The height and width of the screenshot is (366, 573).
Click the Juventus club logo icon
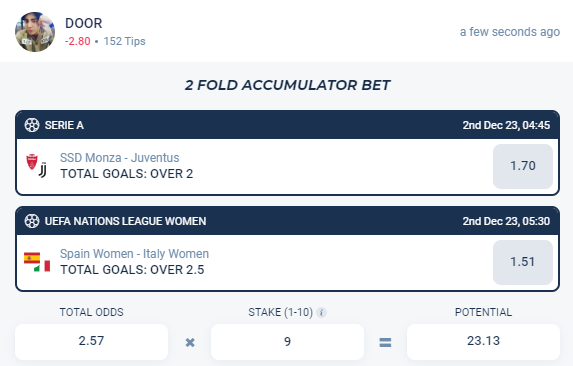pyautogui.click(x=43, y=170)
